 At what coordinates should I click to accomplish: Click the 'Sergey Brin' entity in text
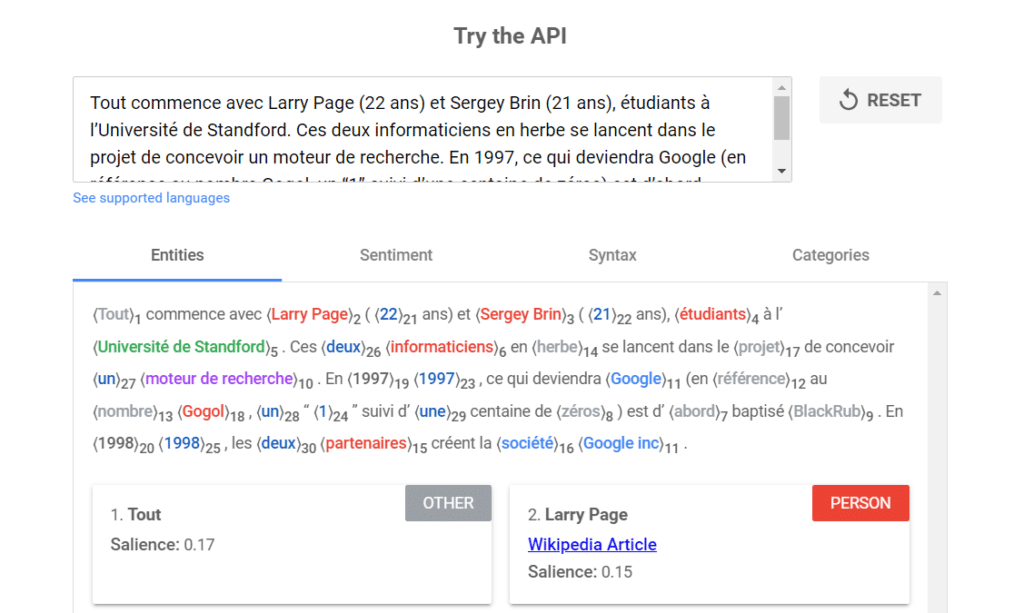pos(520,314)
